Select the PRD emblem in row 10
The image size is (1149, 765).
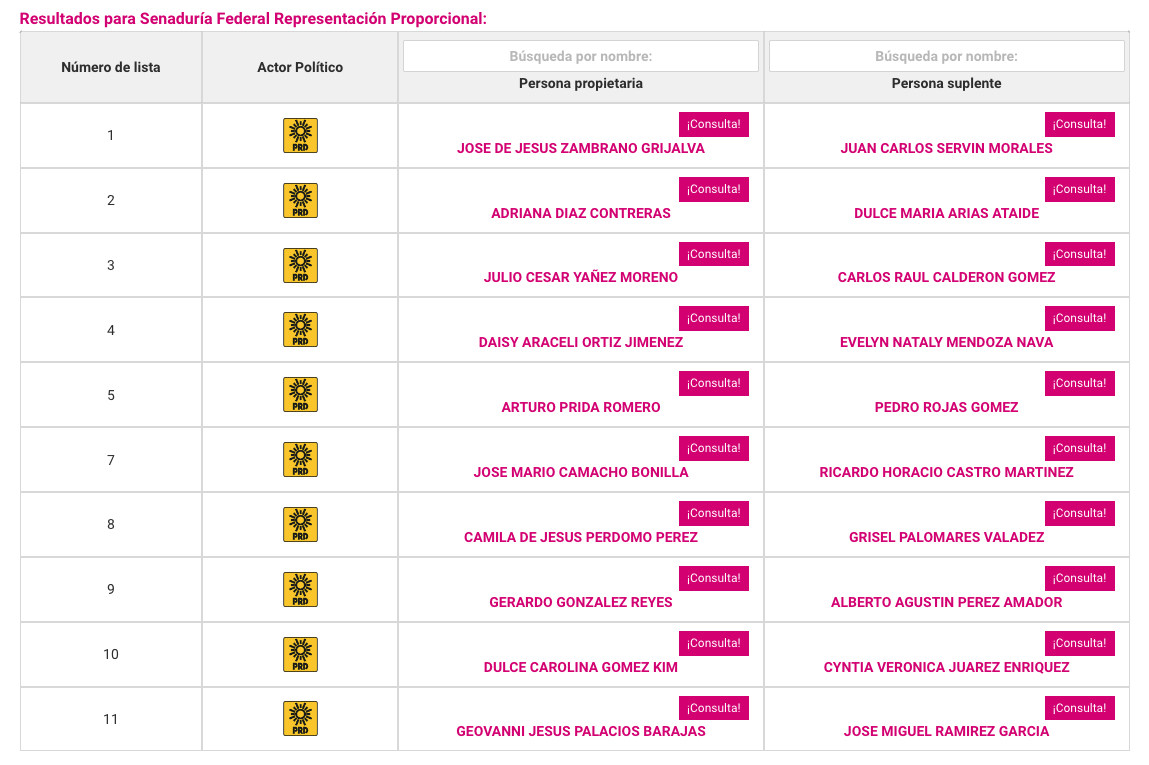point(300,654)
